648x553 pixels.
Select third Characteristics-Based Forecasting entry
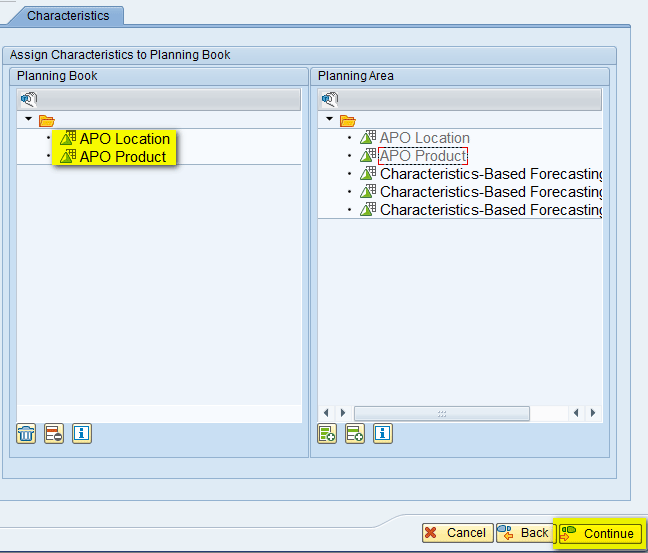(x=491, y=210)
